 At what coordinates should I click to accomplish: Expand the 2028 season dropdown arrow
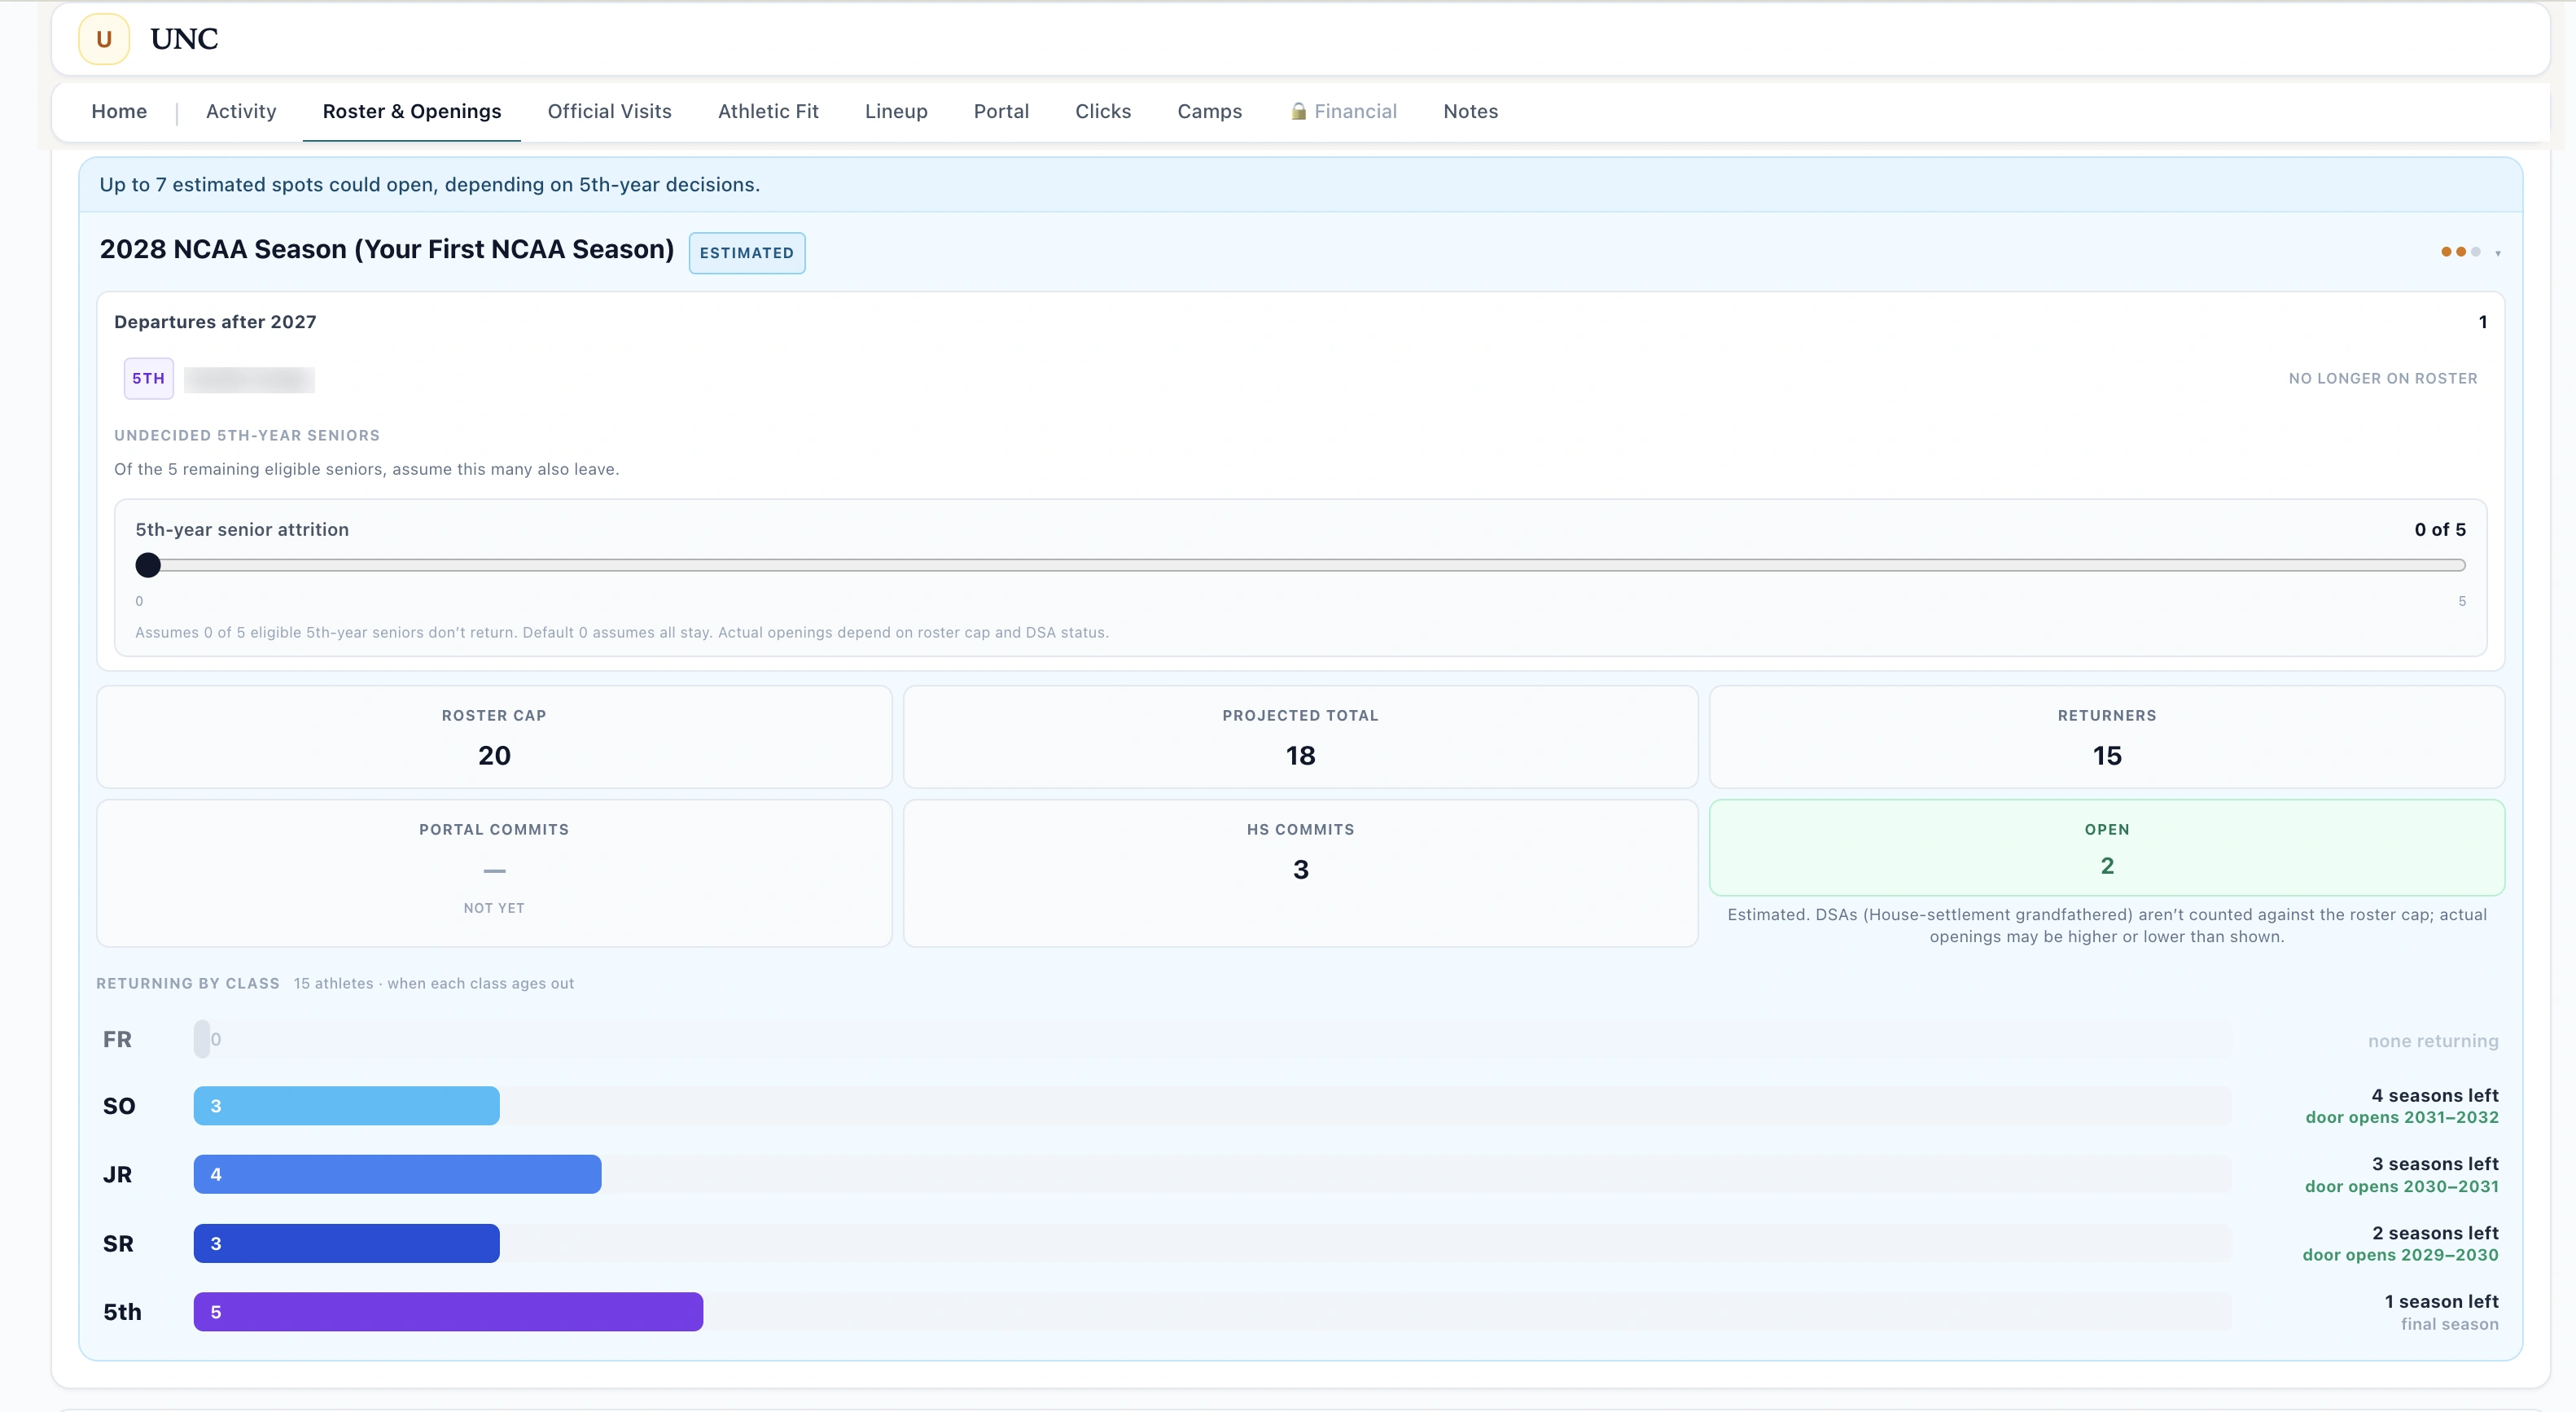2498,253
